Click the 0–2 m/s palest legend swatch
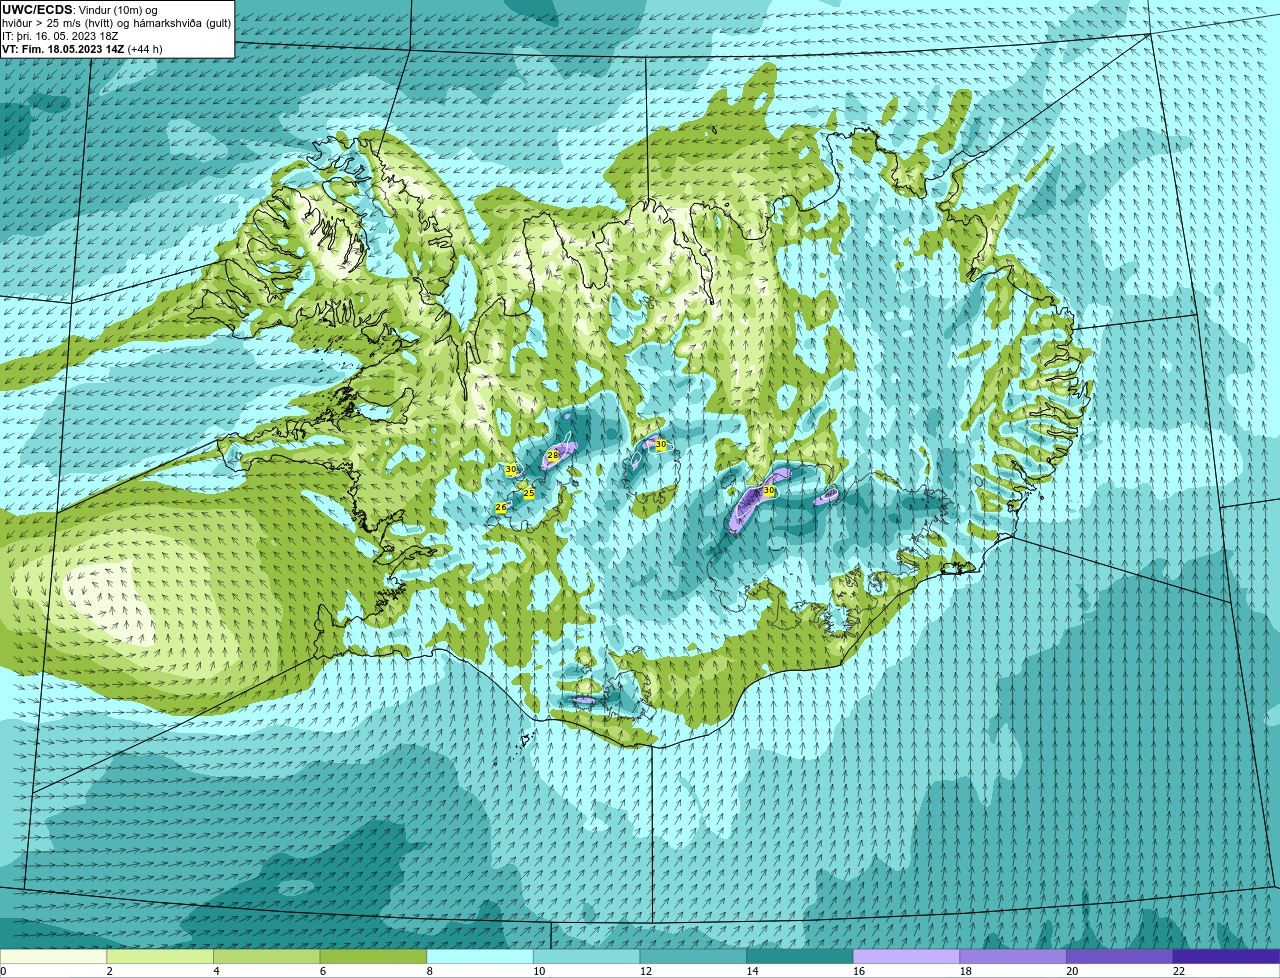The width and height of the screenshot is (1280, 978). [x=54, y=957]
